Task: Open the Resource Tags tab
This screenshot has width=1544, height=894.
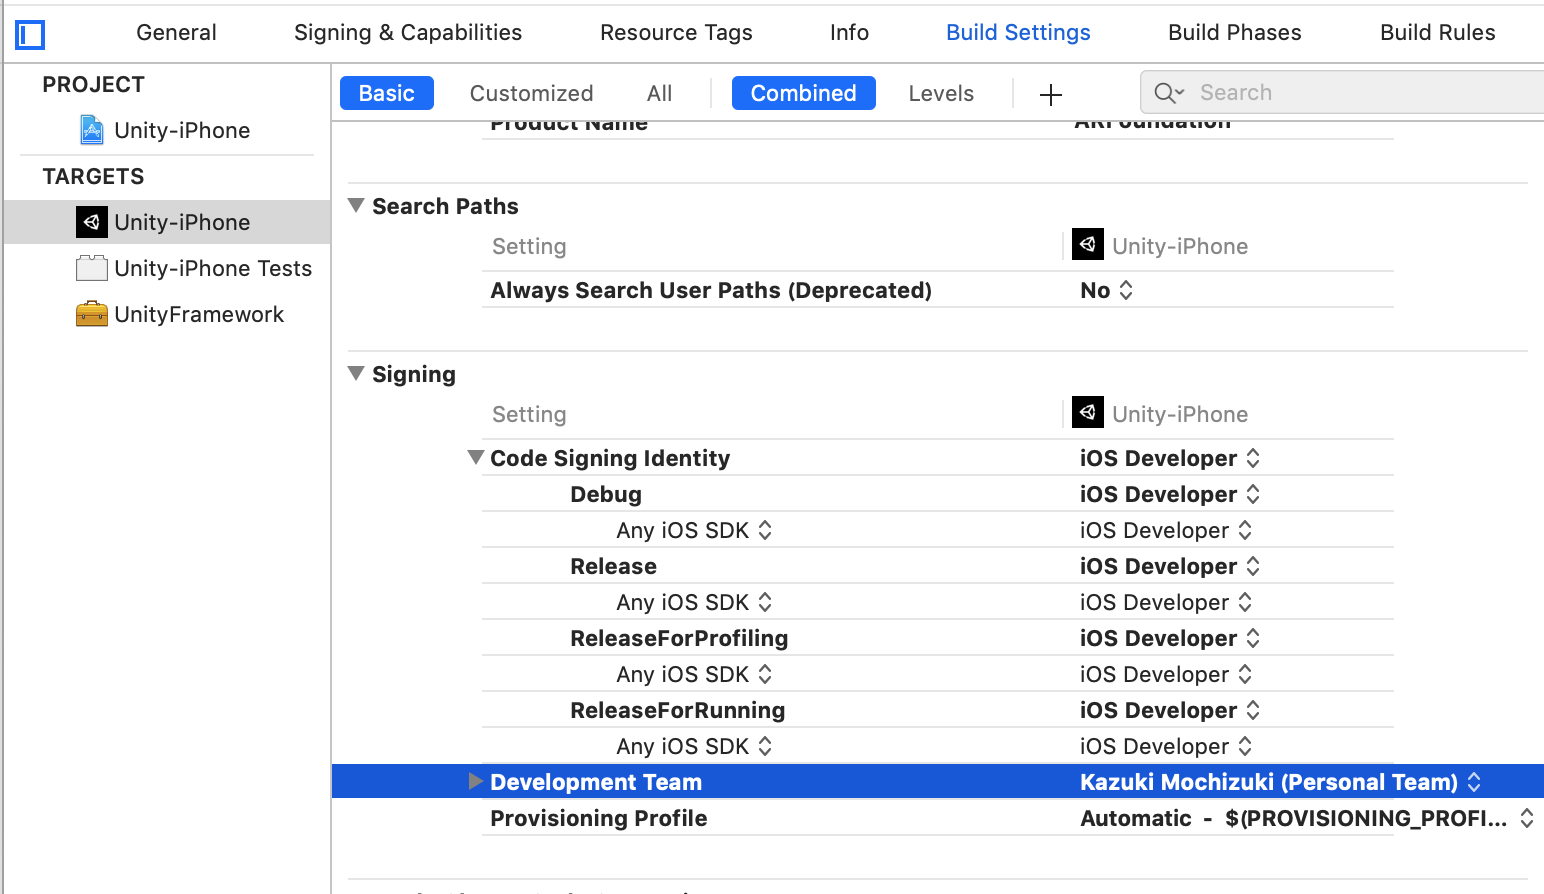Action: pos(676,32)
